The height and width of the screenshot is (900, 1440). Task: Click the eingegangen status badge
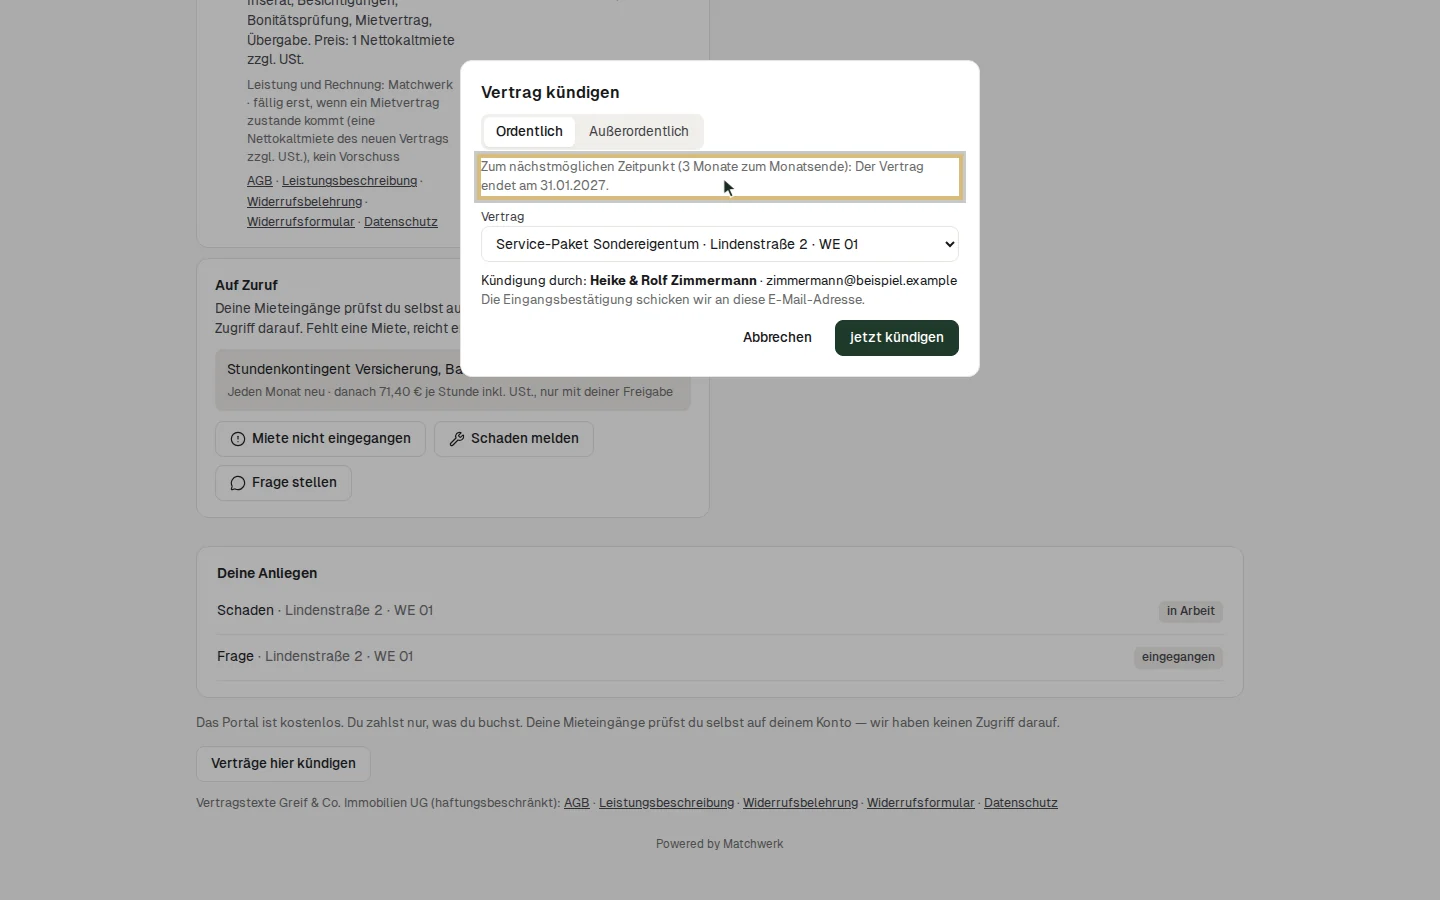coord(1178,657)
